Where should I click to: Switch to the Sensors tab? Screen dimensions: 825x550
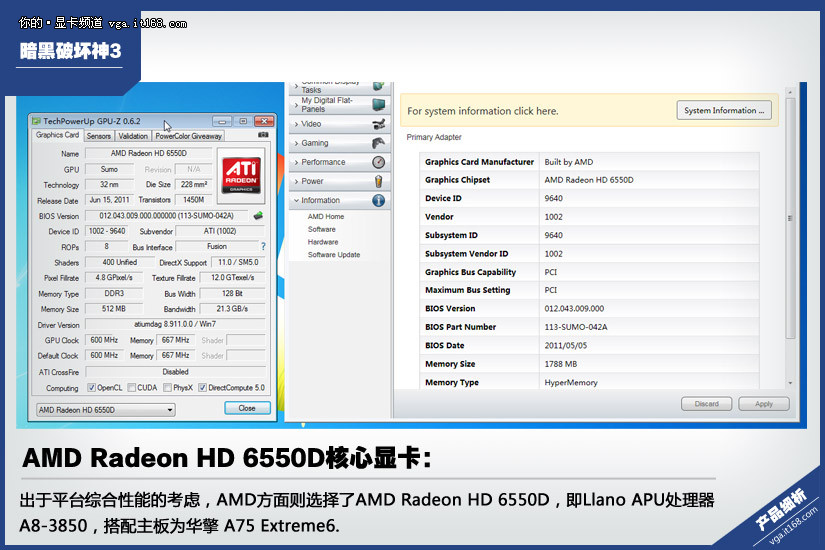[98, 136]
